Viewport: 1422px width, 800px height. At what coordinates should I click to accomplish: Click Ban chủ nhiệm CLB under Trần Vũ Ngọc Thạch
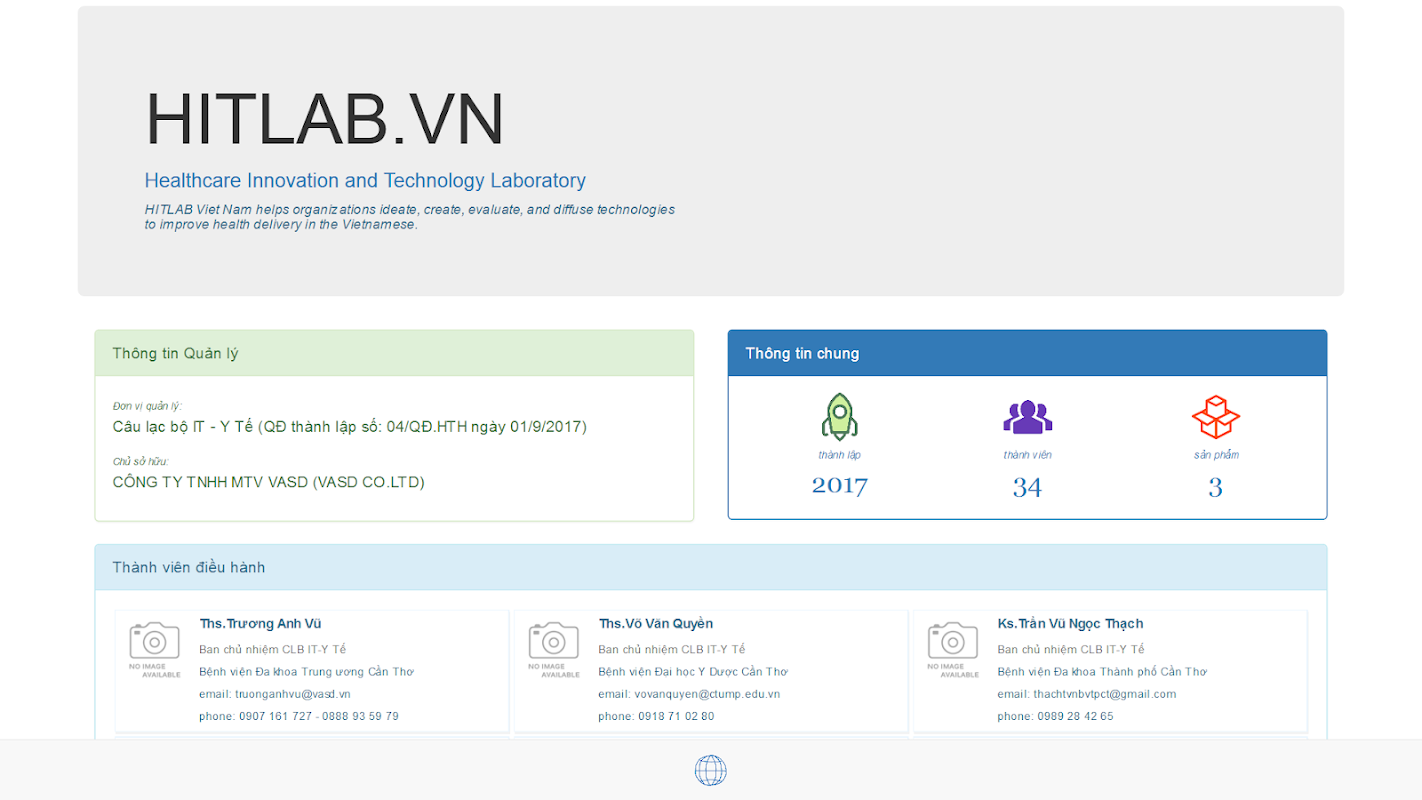click(x=1070, y=650)
